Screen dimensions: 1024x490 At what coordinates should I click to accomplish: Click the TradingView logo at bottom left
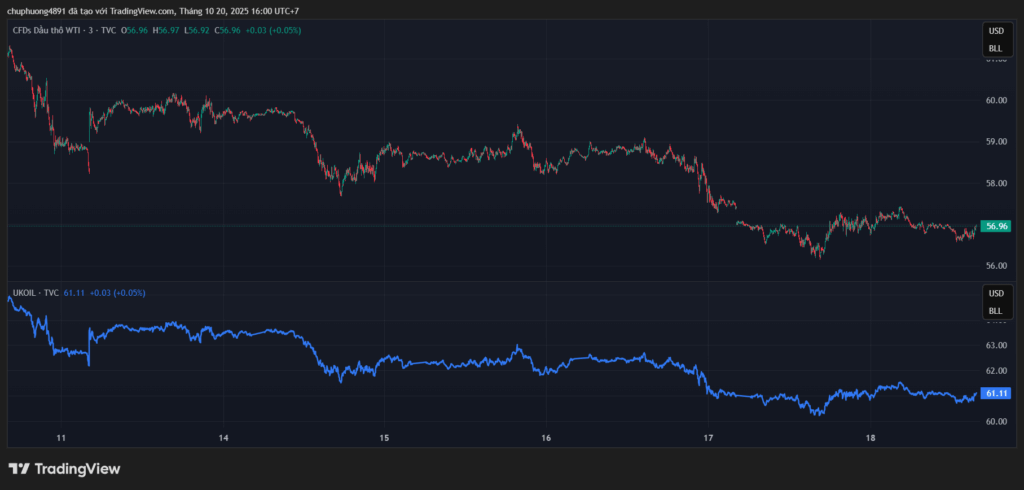point(64,468)
